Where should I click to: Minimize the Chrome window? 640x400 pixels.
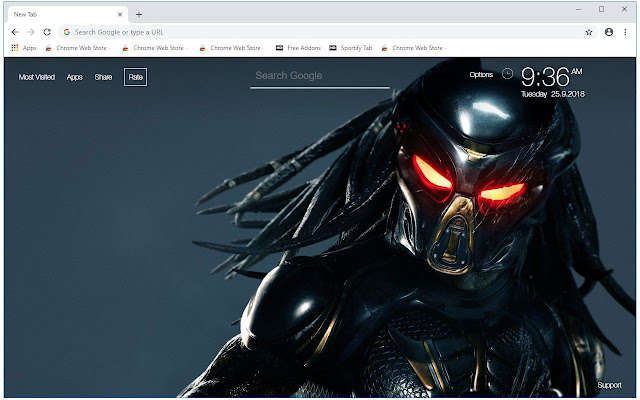(578, 9)
